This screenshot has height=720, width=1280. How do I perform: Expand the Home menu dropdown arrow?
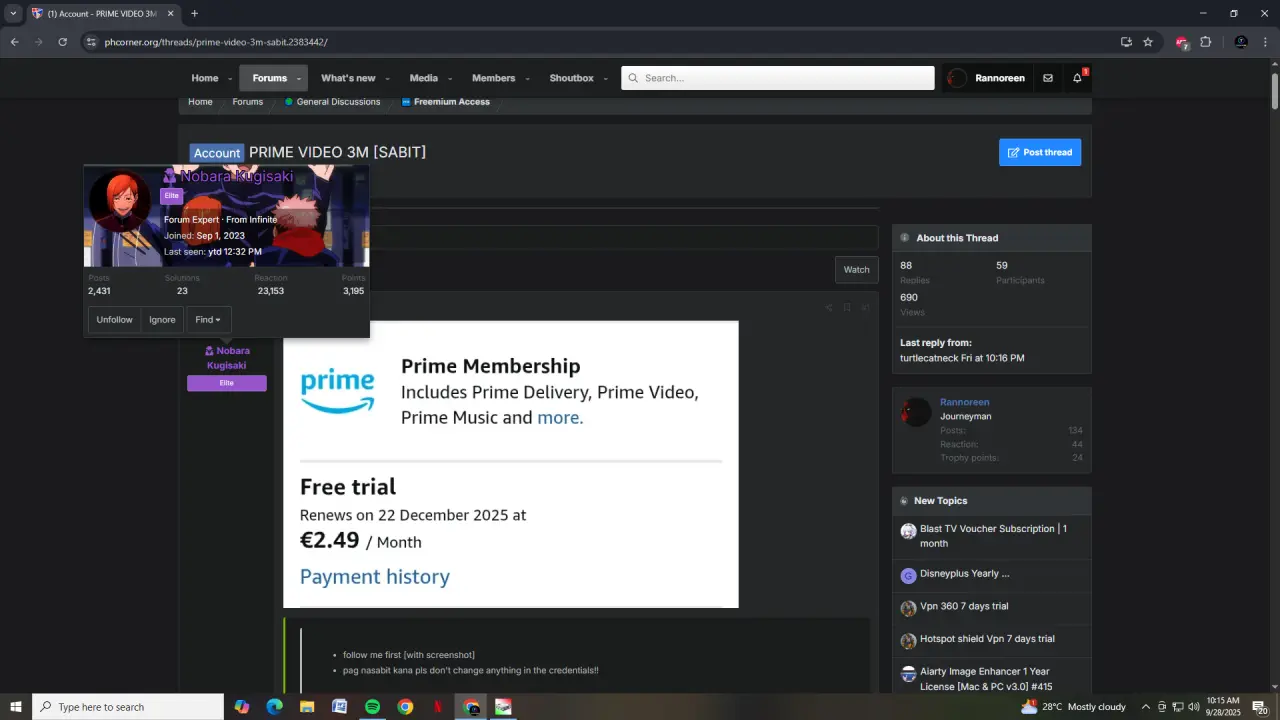[x=230, y=79]
